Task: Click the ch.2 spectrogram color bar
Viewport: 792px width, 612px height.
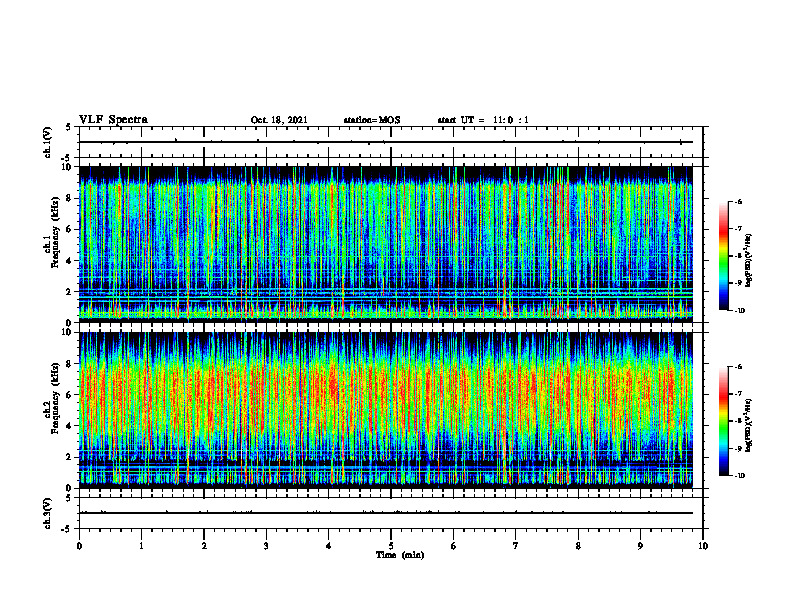Action: 723,421
